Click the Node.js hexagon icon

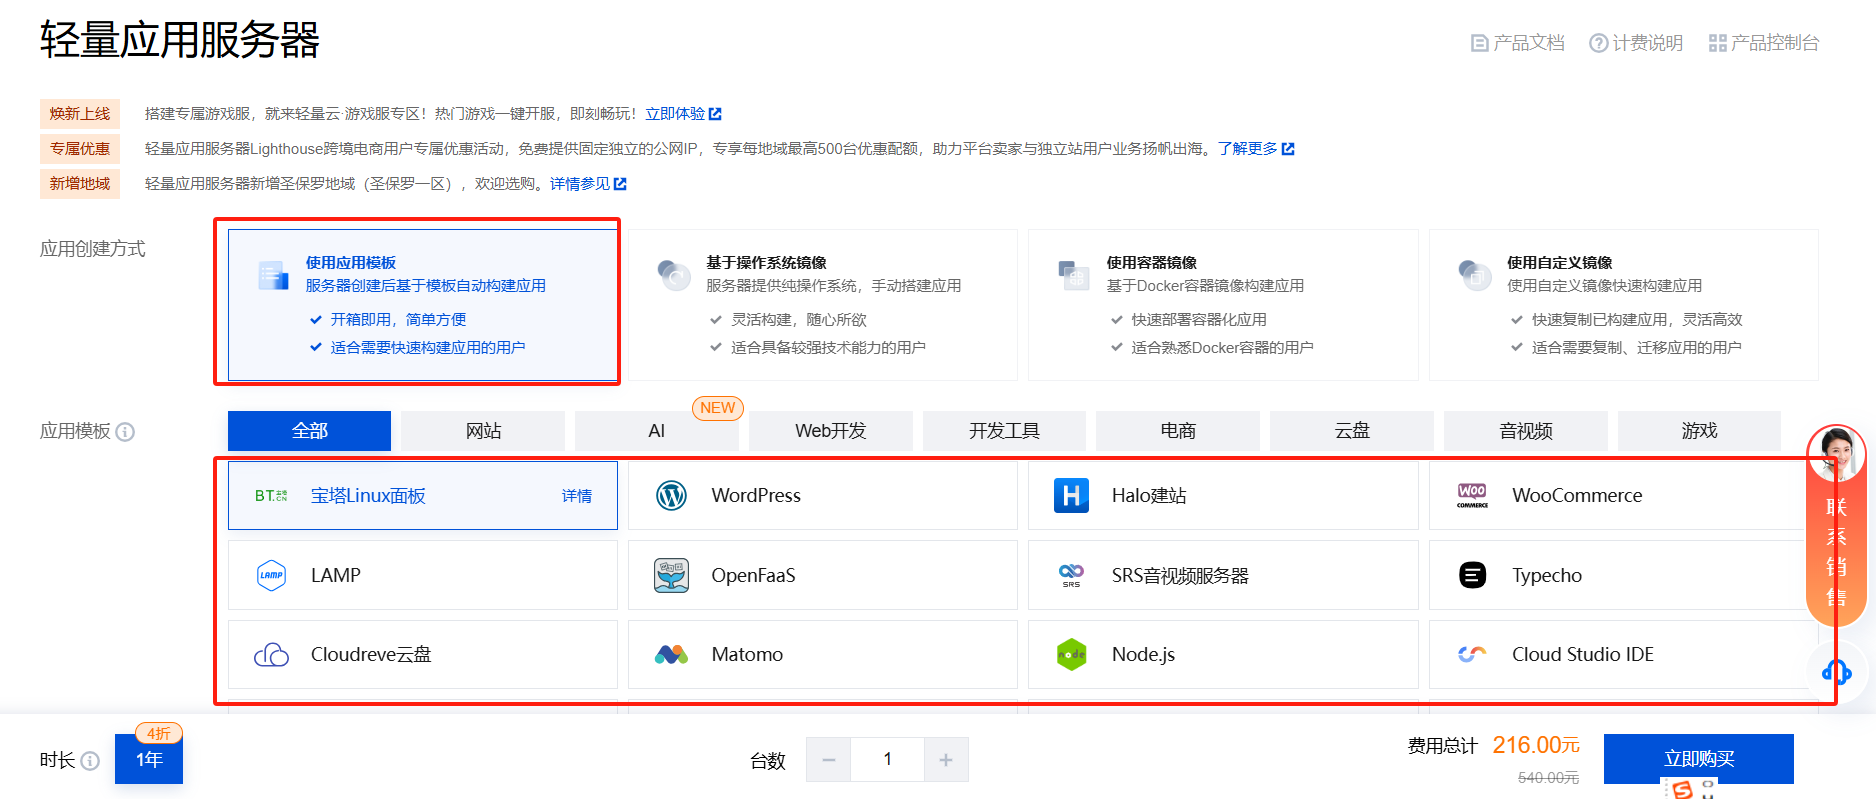tap(1071, 655)
